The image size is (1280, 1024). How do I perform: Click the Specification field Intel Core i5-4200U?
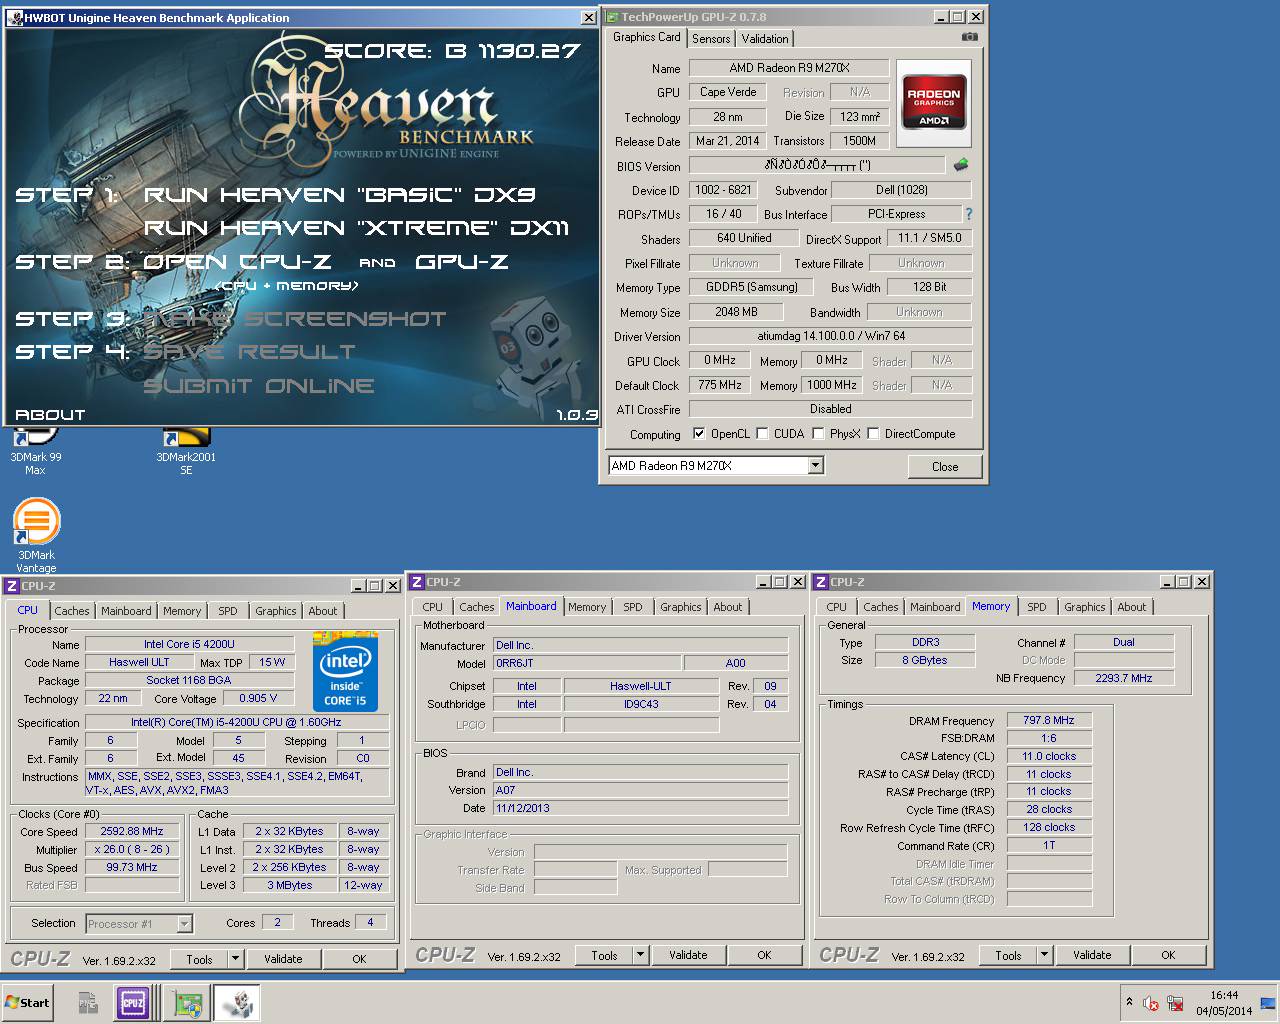click(236, 722)
